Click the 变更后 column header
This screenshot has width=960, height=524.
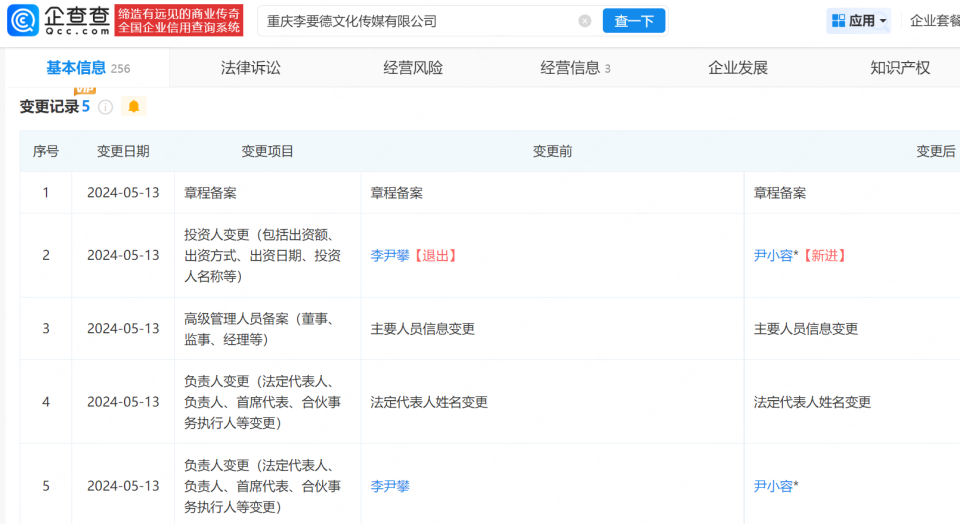pos(936,151)
